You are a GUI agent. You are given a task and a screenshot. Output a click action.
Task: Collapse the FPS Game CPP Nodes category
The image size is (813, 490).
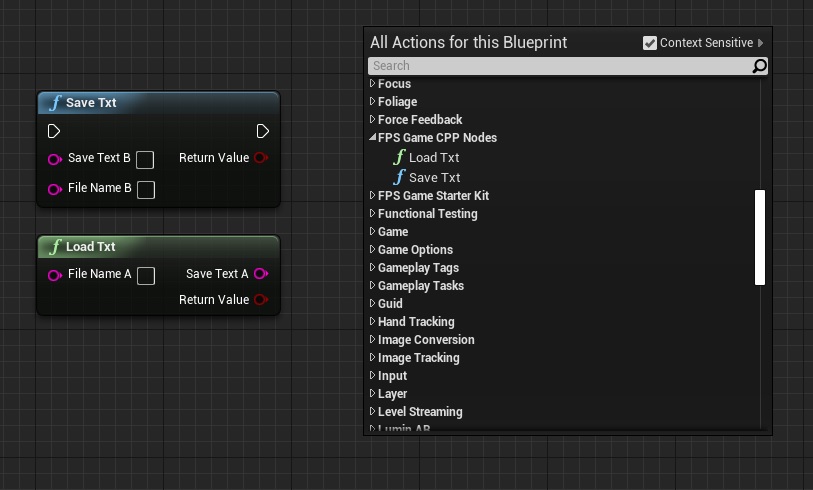(373, 138)
